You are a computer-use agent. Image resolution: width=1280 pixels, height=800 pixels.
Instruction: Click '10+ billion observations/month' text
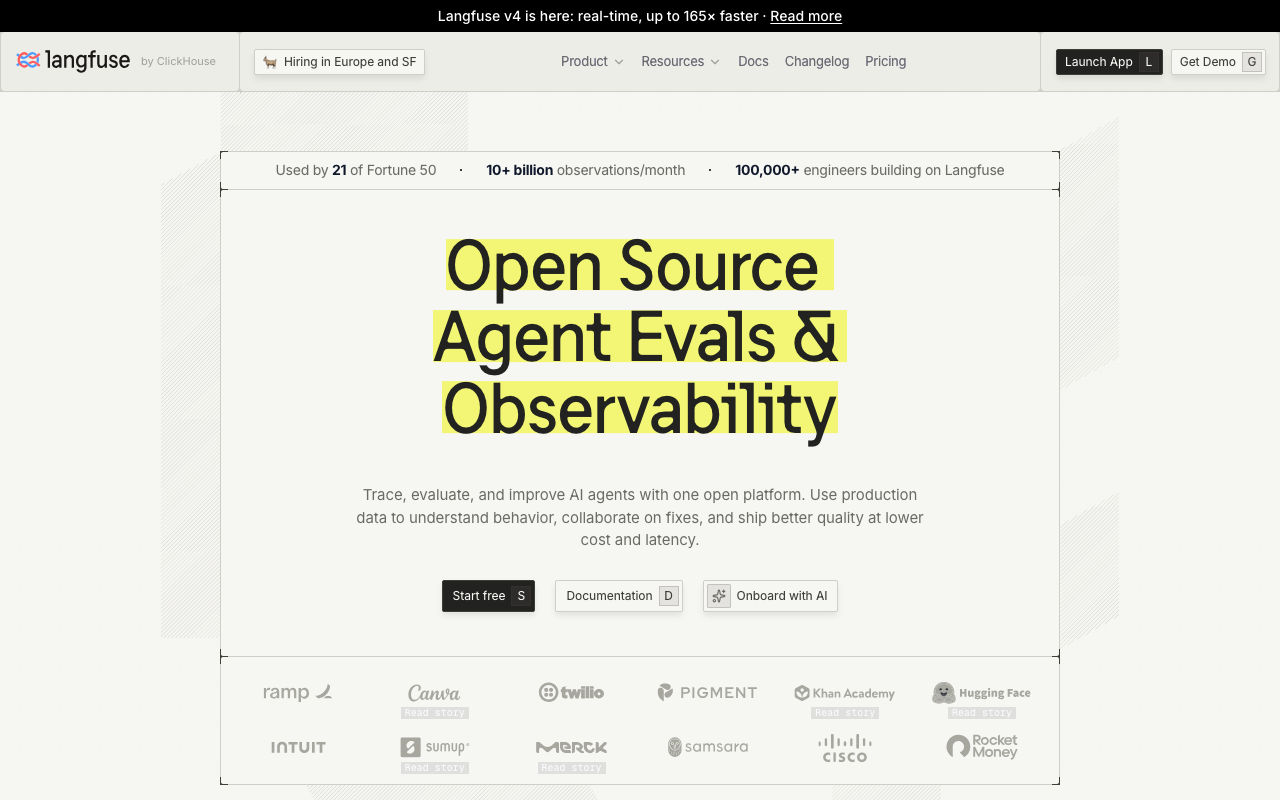[586, 170]
